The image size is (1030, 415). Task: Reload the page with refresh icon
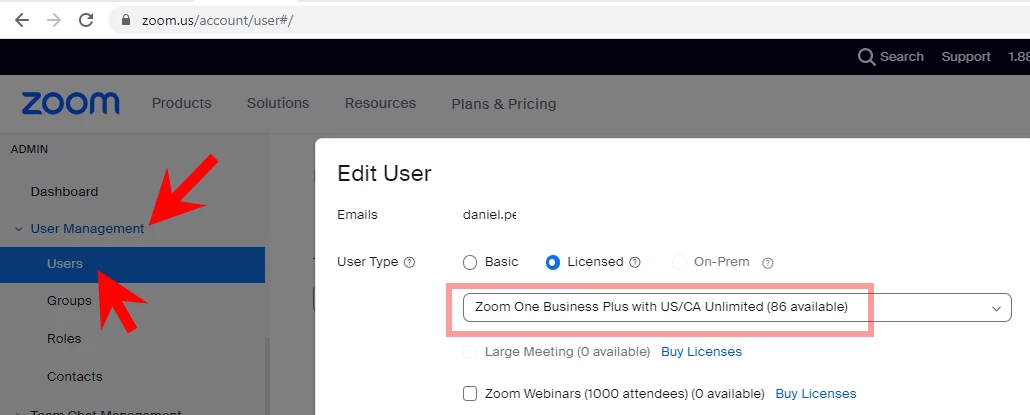point(85,20)
